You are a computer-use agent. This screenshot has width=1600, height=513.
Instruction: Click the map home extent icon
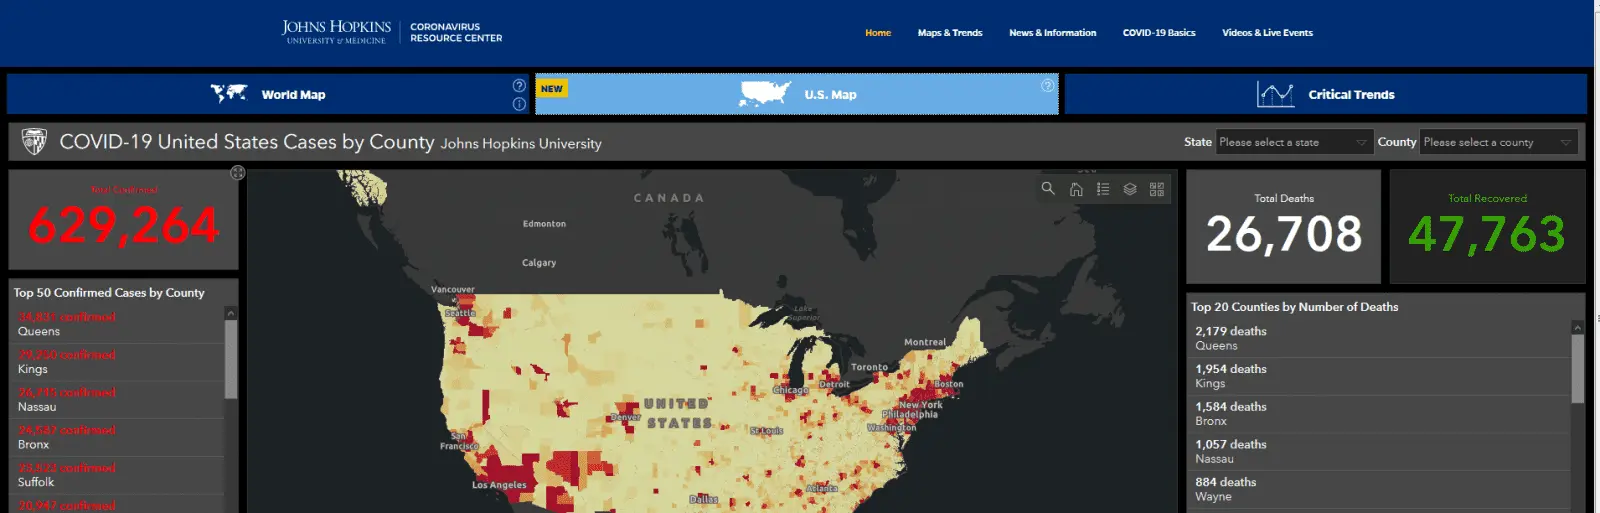[1076, 189]
